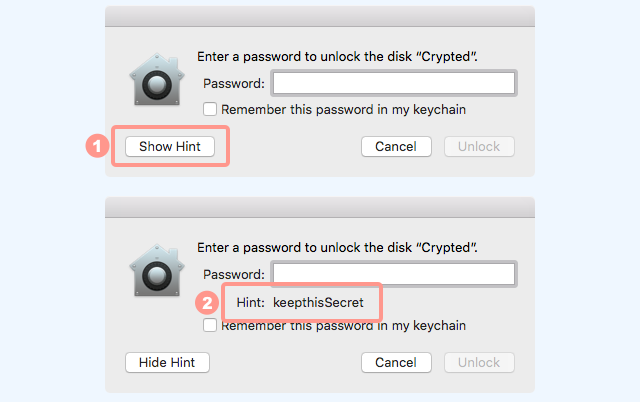640x402 pixels.
Task: Click the upper dialog title bar
Action: tap(320, 16)
